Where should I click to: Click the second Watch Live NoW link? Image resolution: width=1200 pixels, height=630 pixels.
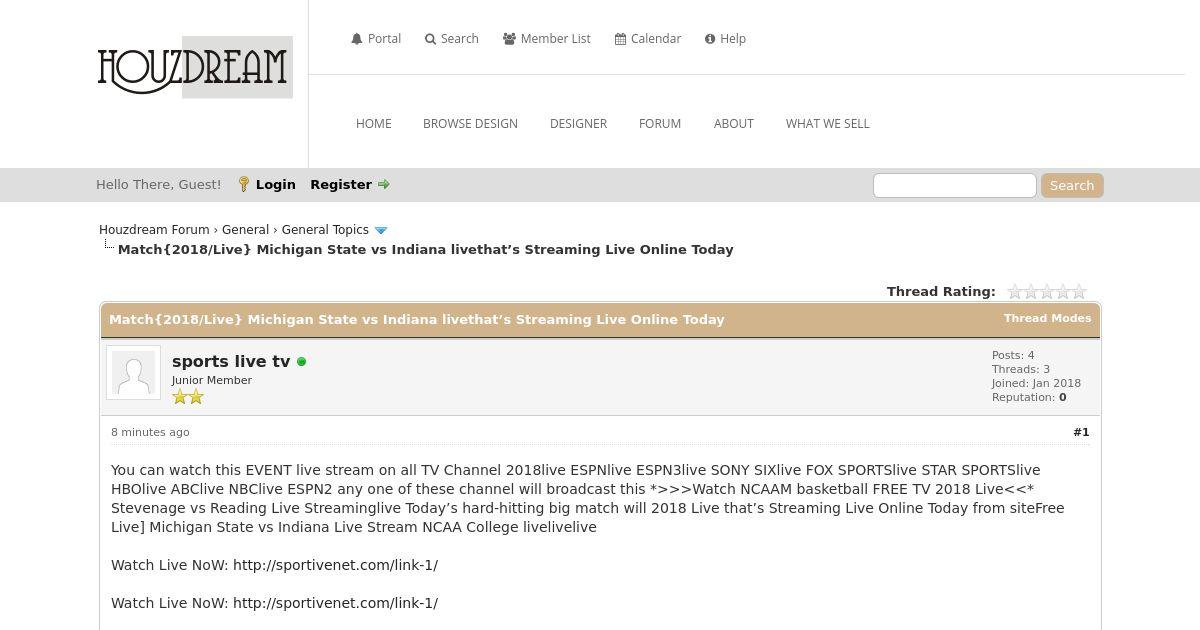pyautogui.click(x=335, y=603)
